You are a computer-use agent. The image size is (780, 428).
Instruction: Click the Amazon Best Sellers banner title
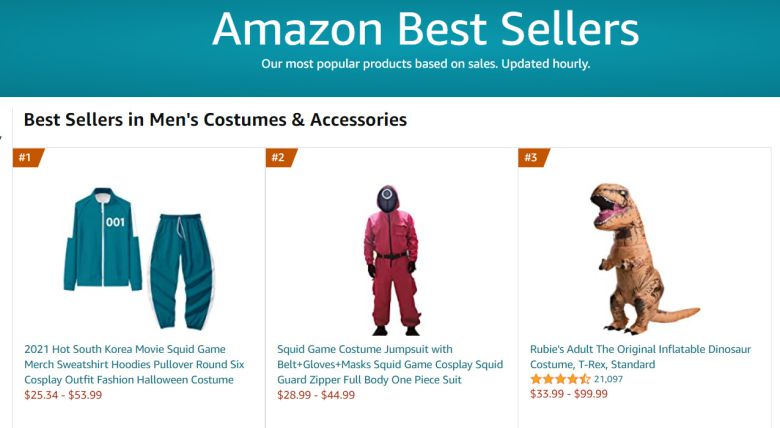click(425, 29)
